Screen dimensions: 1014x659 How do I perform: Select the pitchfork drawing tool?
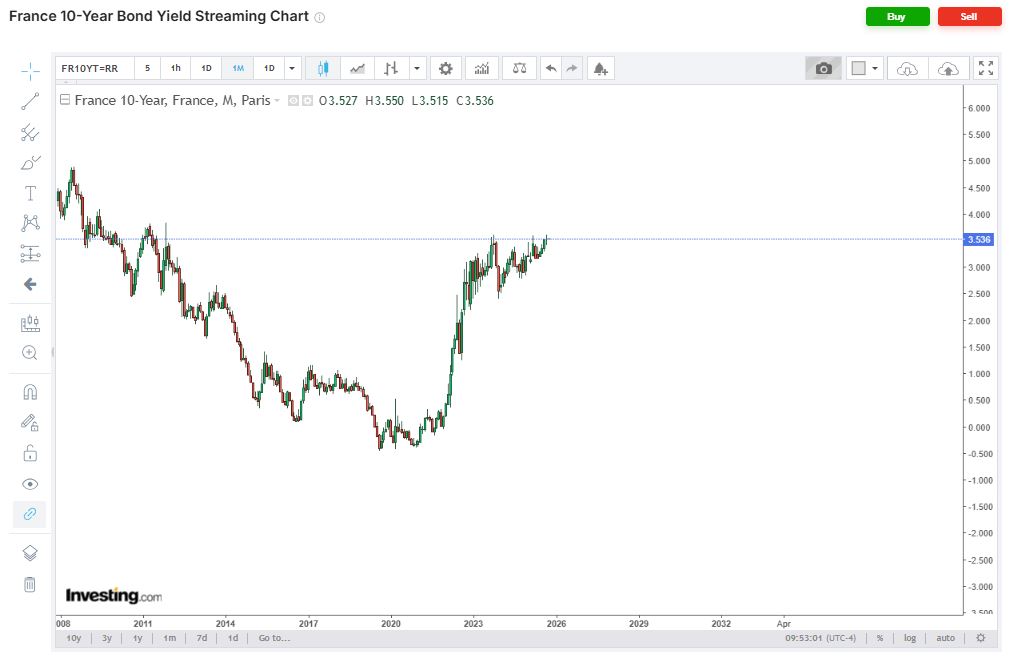coord(30,132)
